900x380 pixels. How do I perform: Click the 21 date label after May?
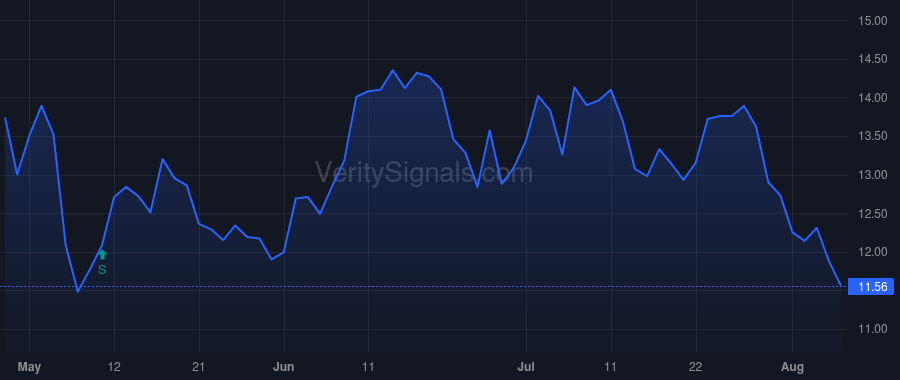(199, 366)
